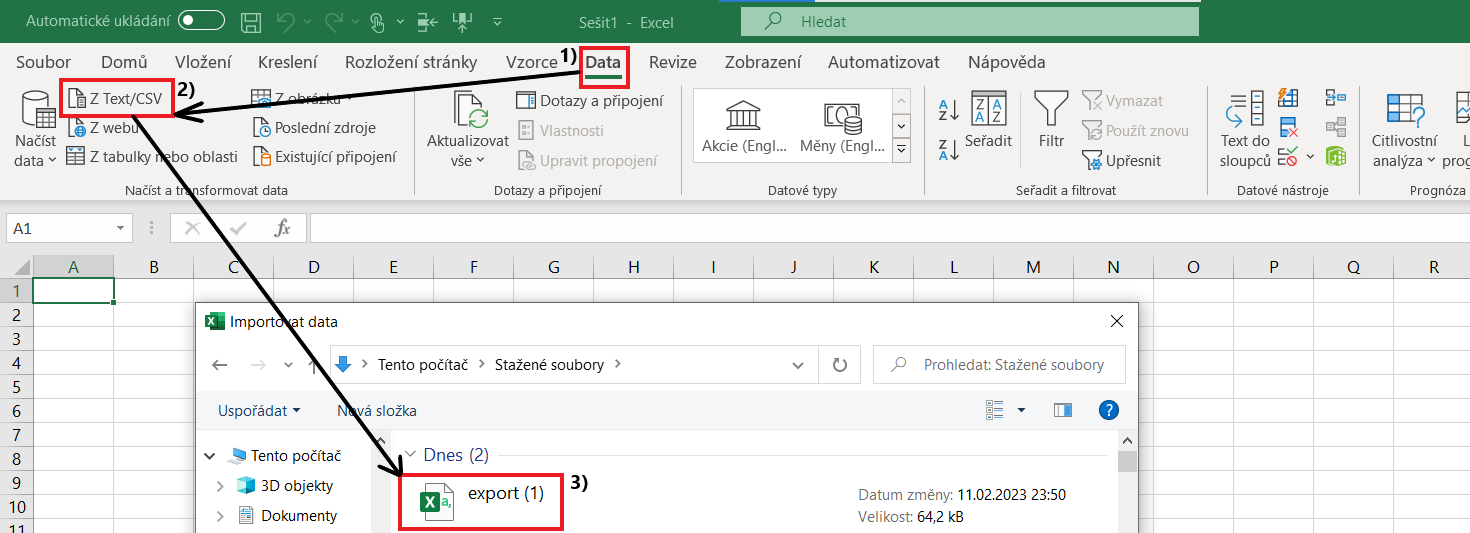
Task: Click Stažené soubory in the address breadcrumb
Action: coord(549,365)
